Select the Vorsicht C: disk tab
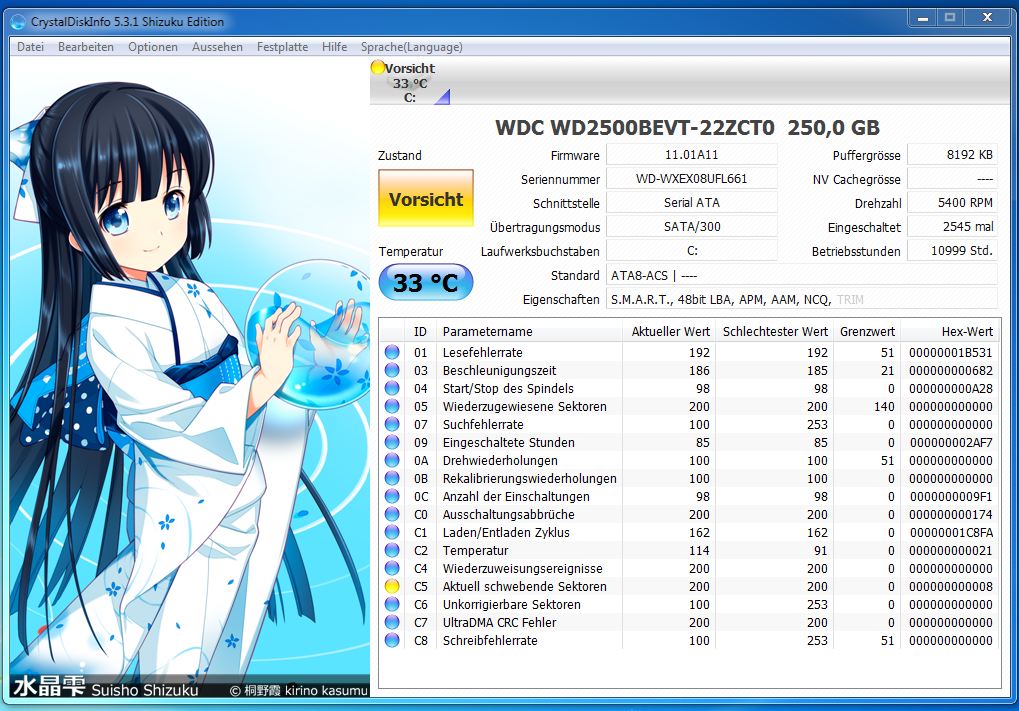This screenshot has height=711, width=1019. pos(410,83)
